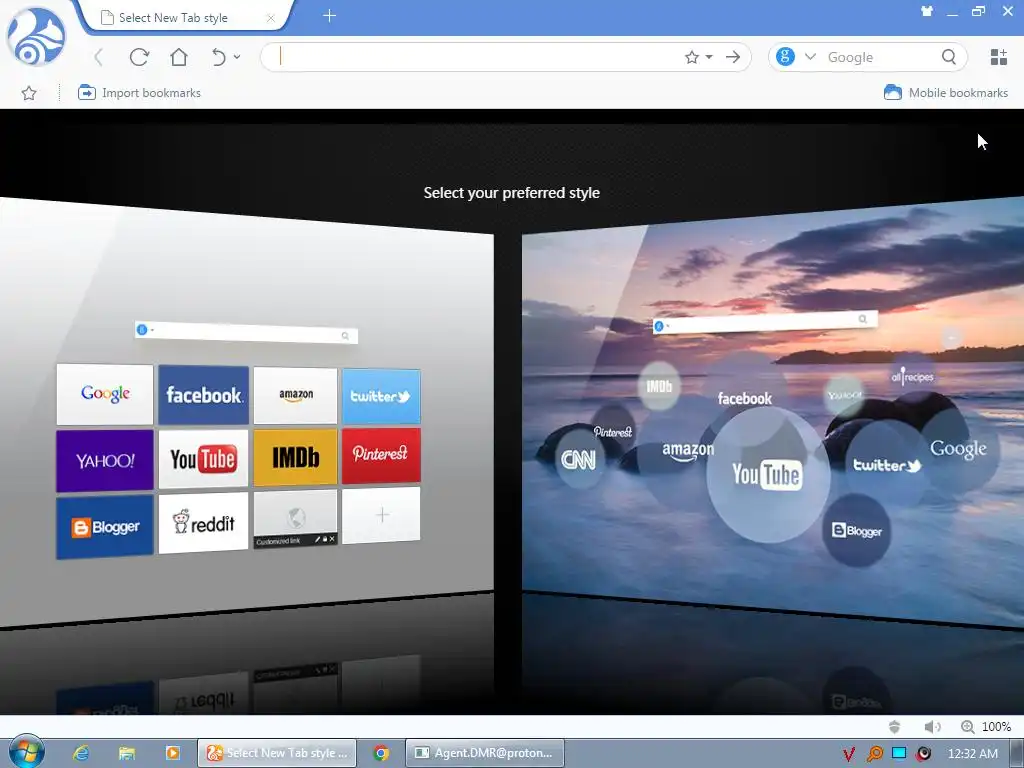Click the CNN bubble
Viewport: 1024px width, 768px height.
(x=579, y=460)
